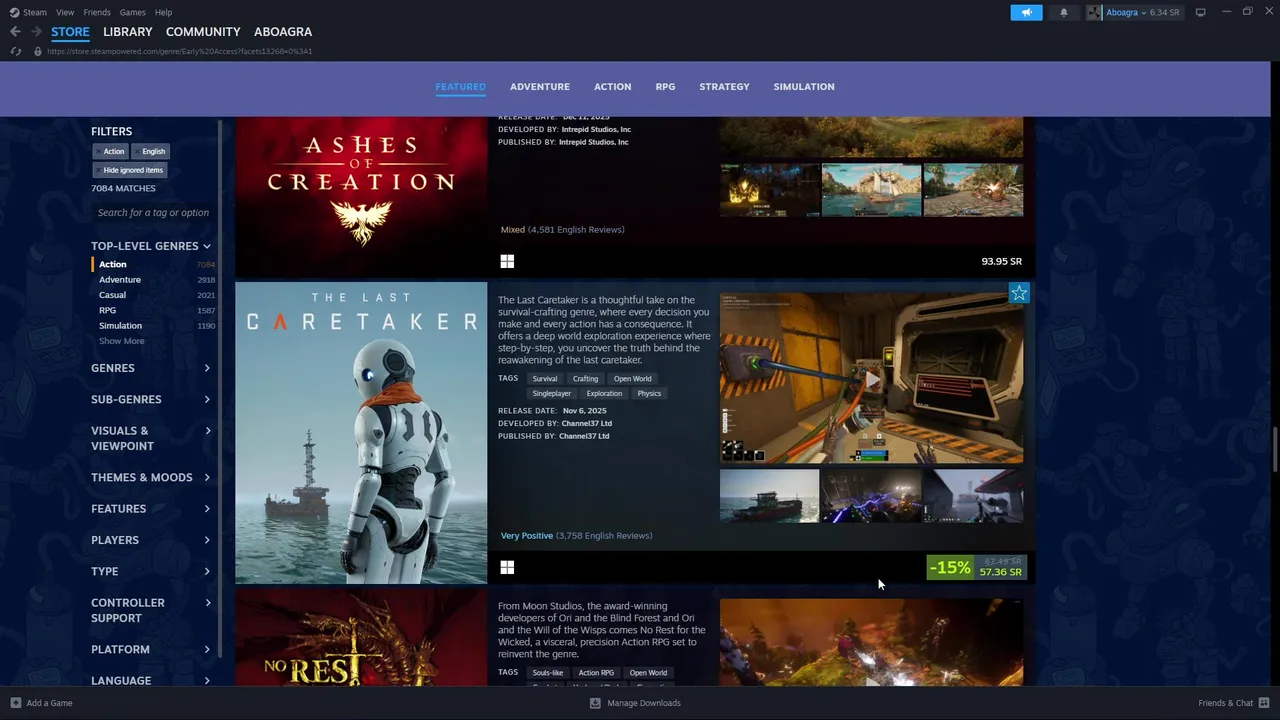Open Channel37 Ltd developer link
Image resolution: width=1280 pixels, height=720 pixels.
click(586, 423)
